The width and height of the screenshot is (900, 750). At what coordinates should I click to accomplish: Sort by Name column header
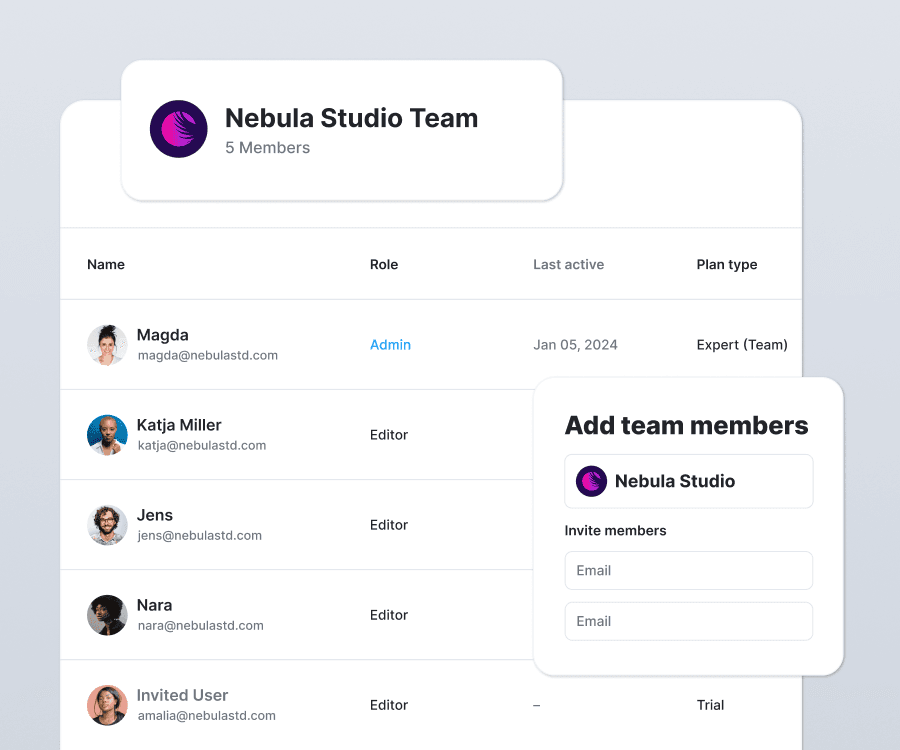[106, 265]
